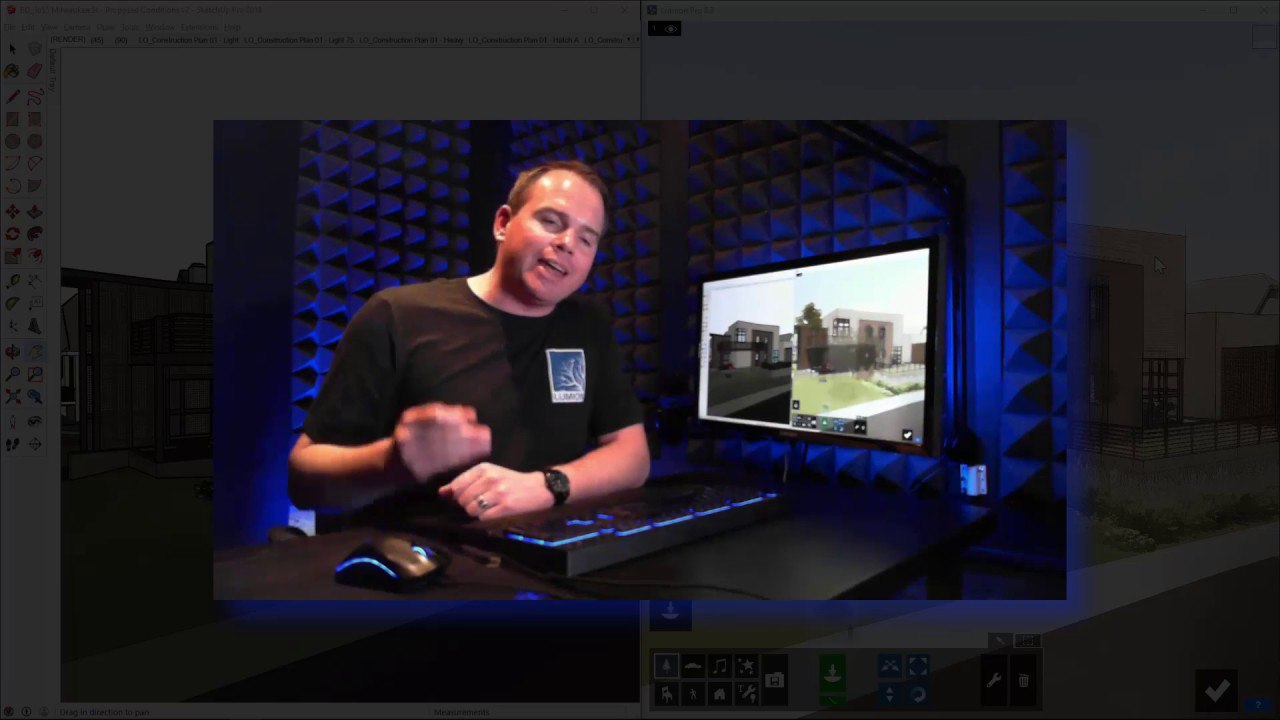Activate the Pan hand tool

[34, 352]
